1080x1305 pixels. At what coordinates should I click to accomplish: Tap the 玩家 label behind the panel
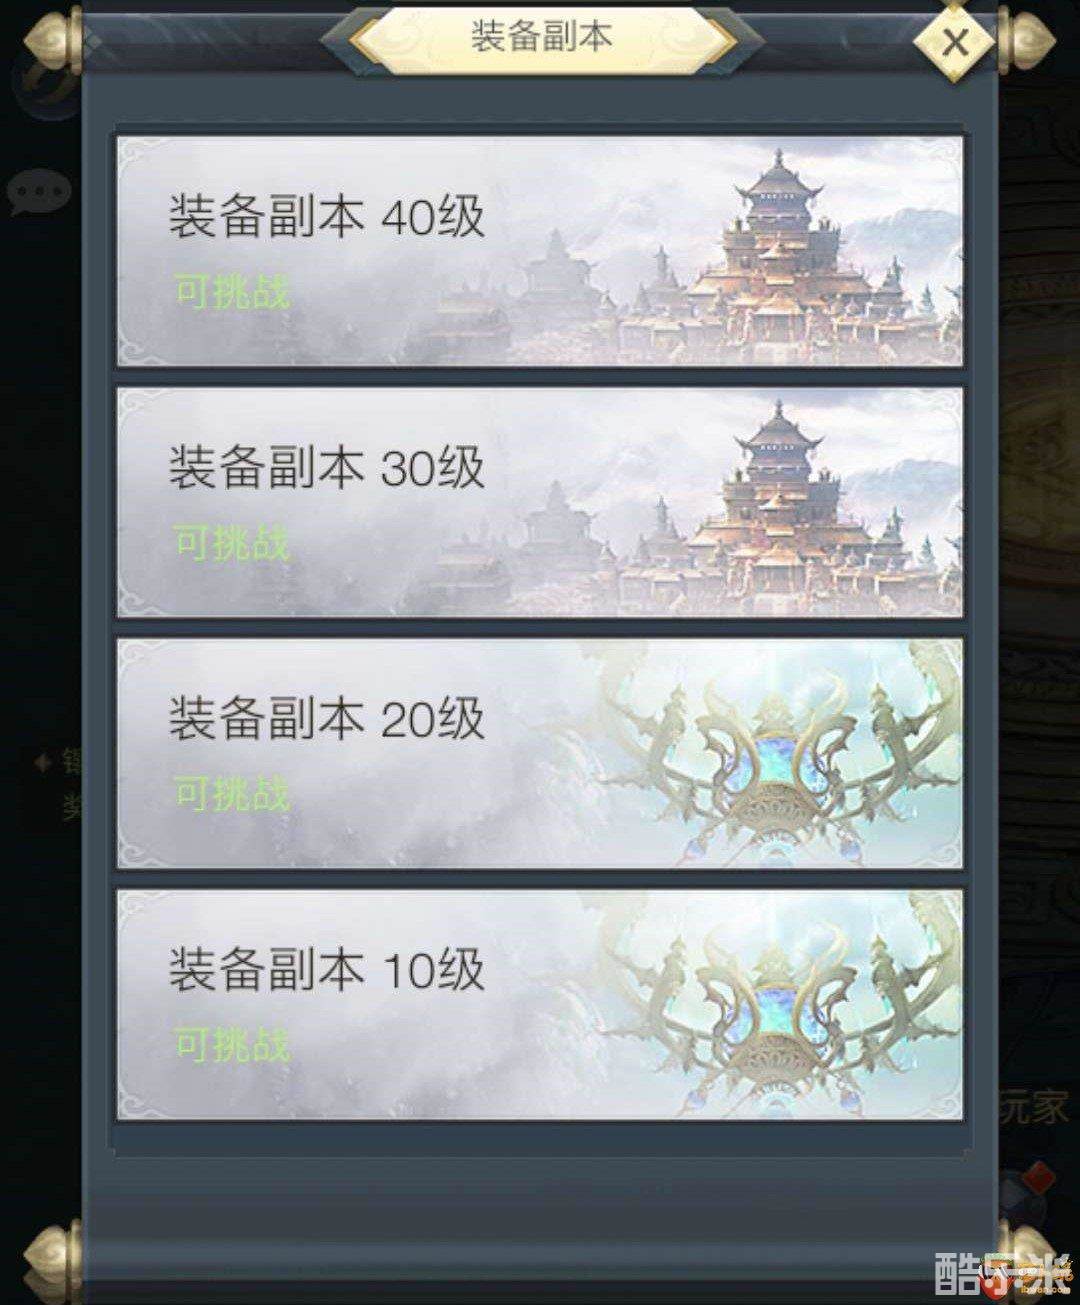[1032, 1107]
